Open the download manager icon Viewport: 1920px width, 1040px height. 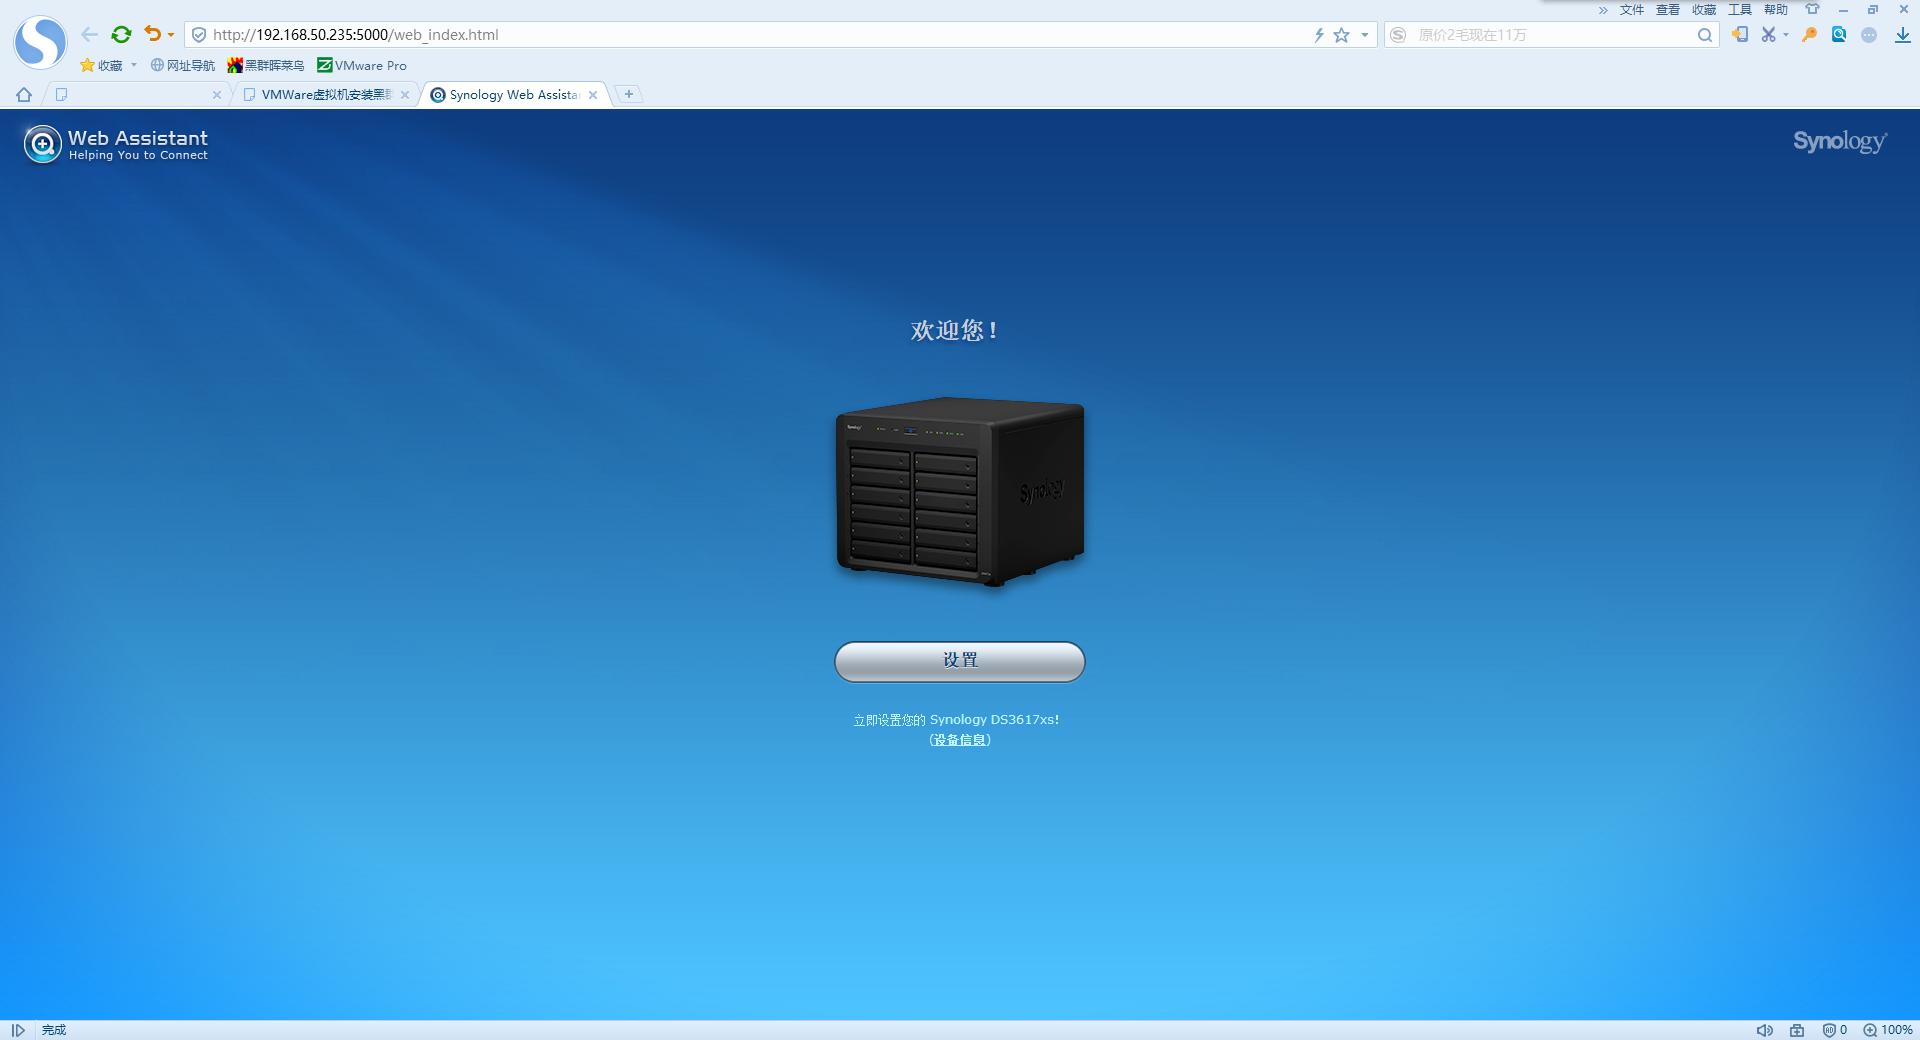[x=1904, y=33]
